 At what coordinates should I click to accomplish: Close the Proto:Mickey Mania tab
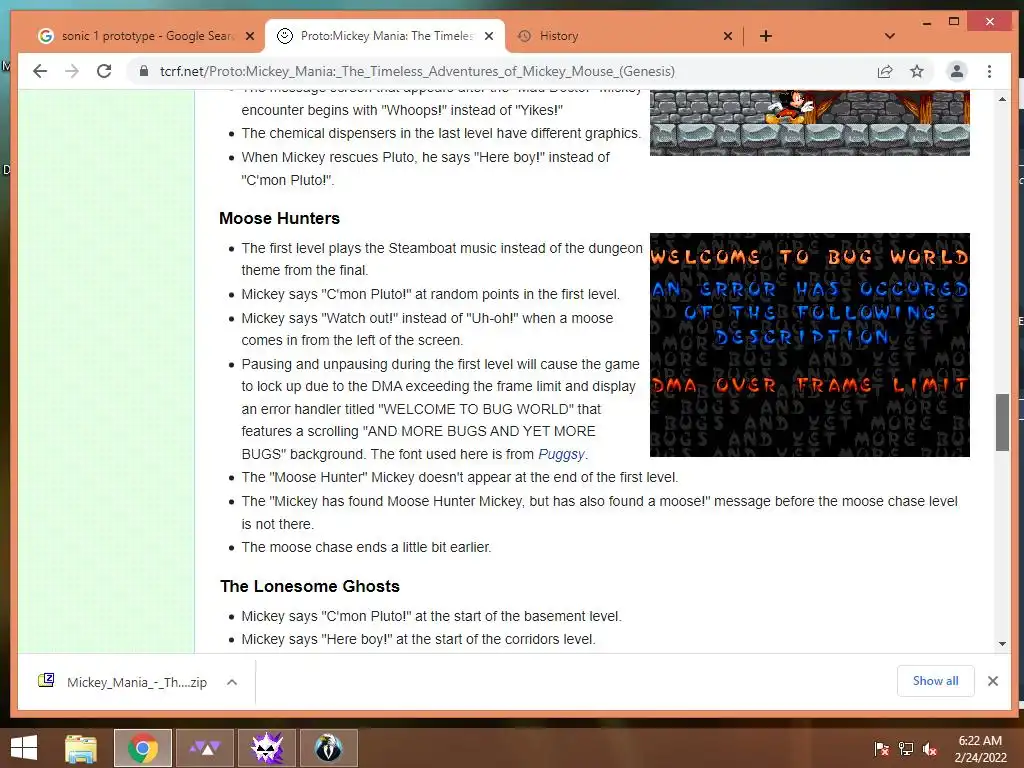point(488,36)
